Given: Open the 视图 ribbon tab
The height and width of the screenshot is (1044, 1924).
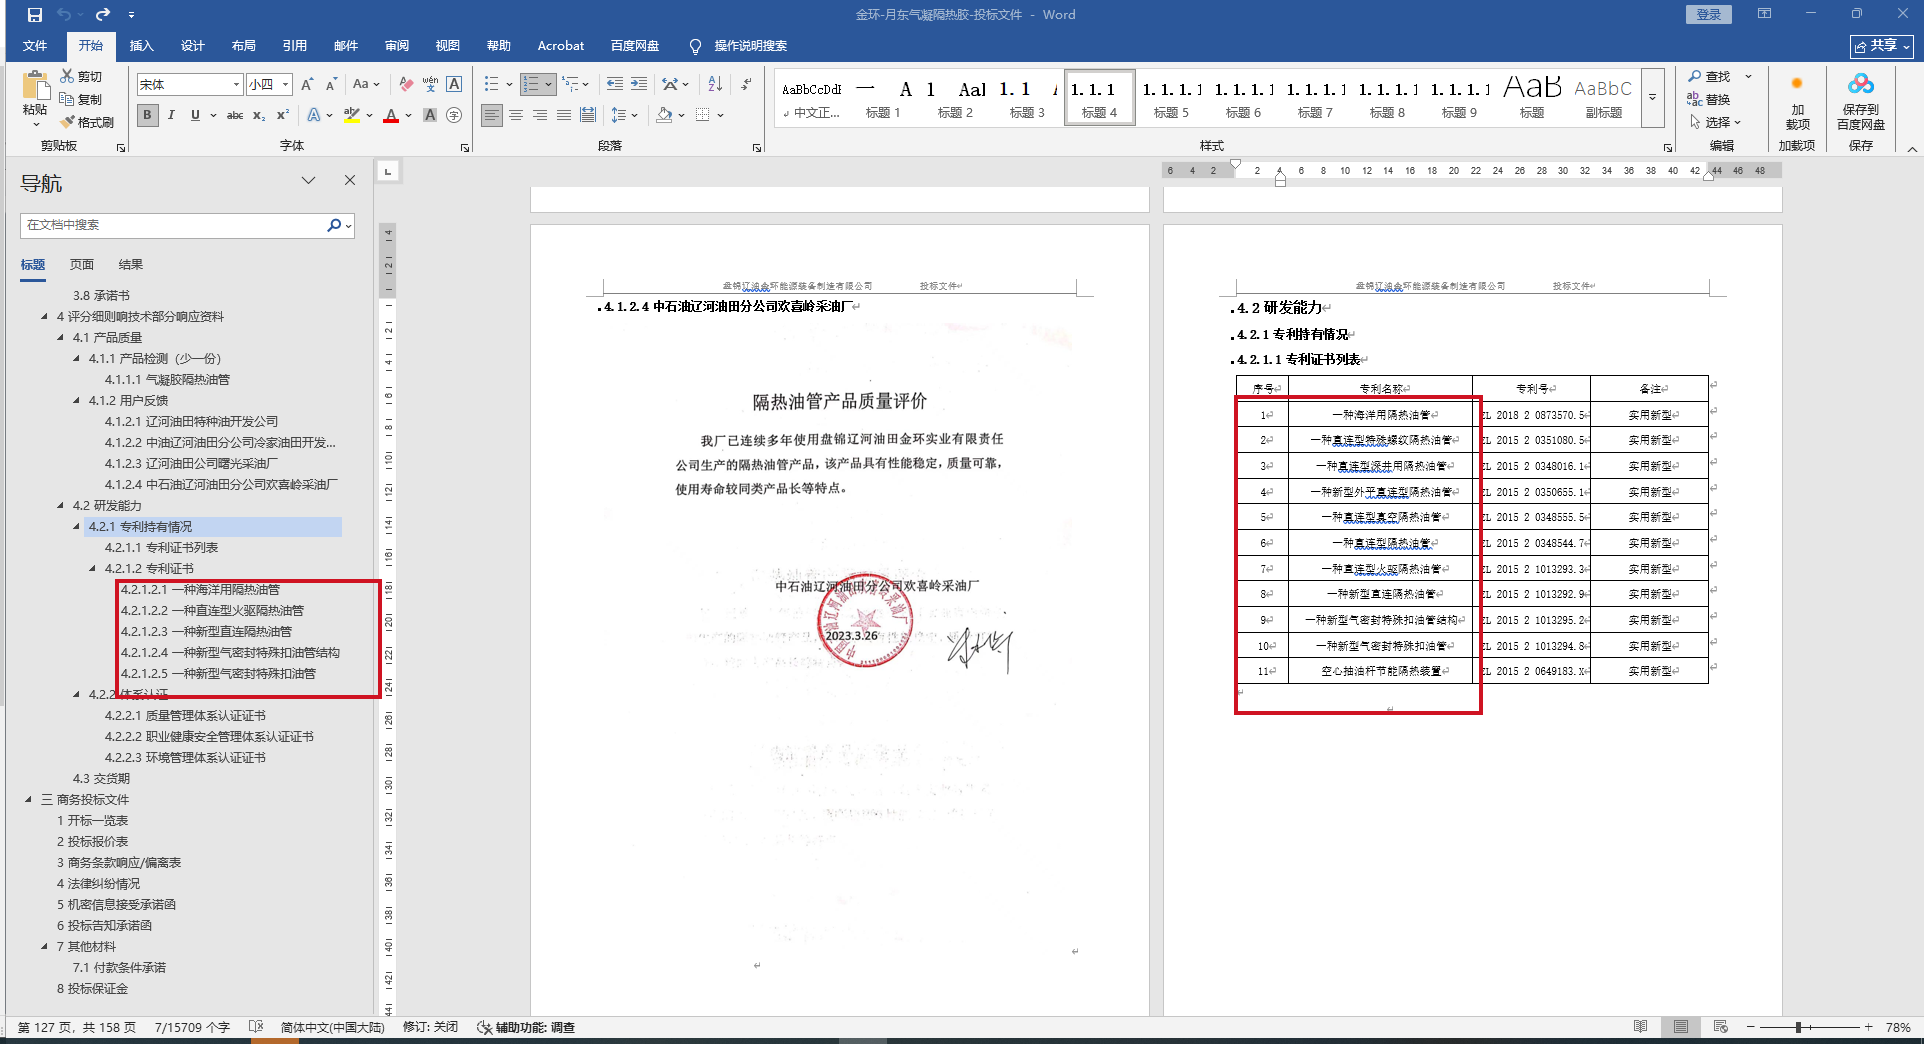Looking at the screenshot, I should click(x=447, y=46).
